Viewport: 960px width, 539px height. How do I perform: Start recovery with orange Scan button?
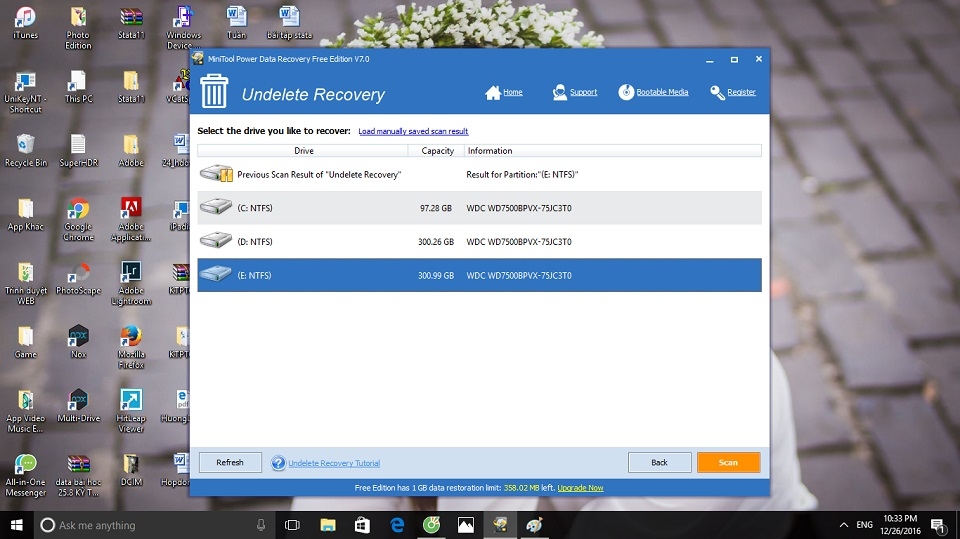click(729, 462)
